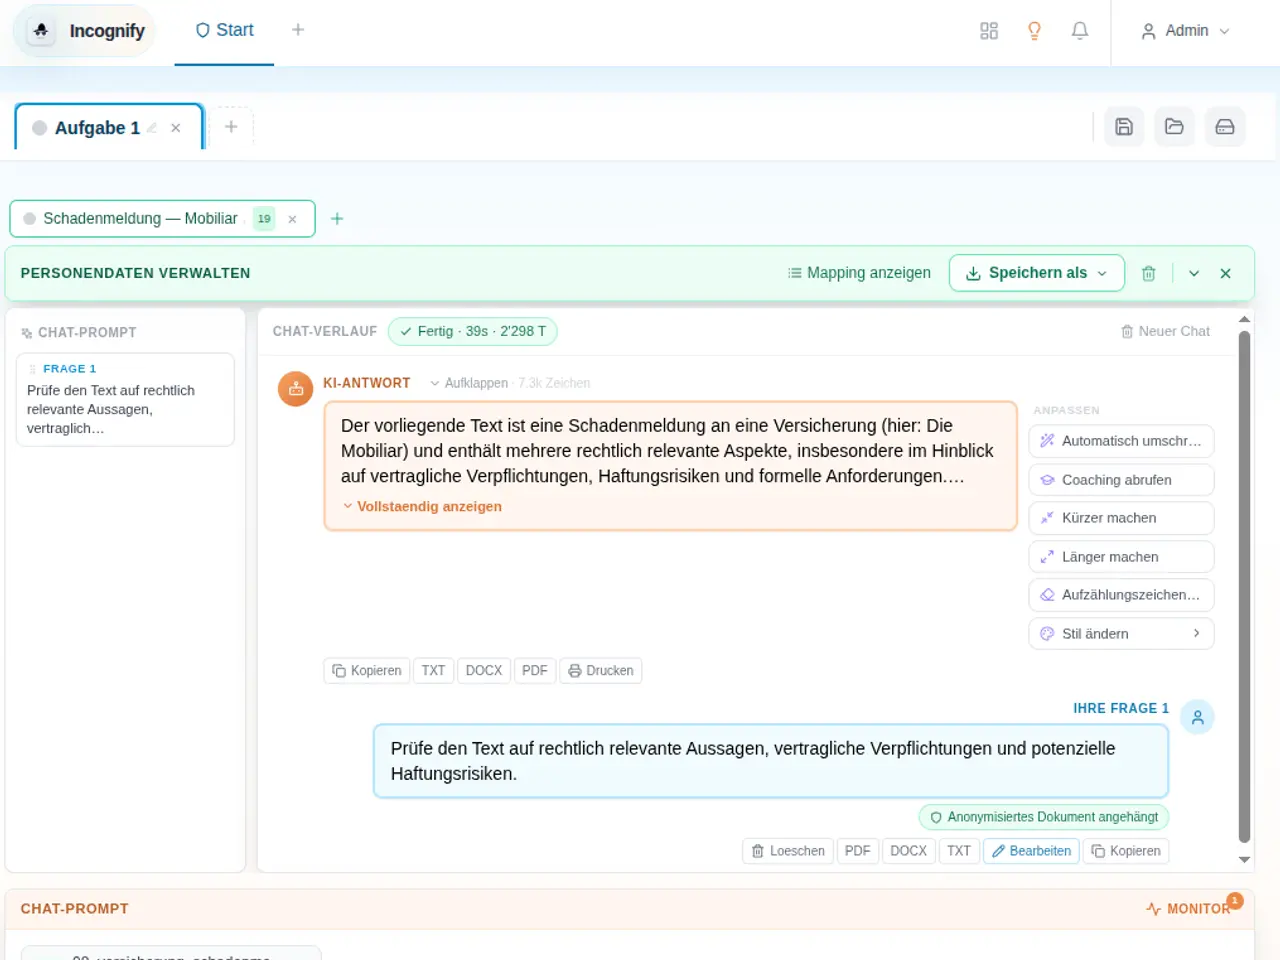Close the Aufgabe 1 tab
Screen dimensions: 1280x960
coord(176,128)
